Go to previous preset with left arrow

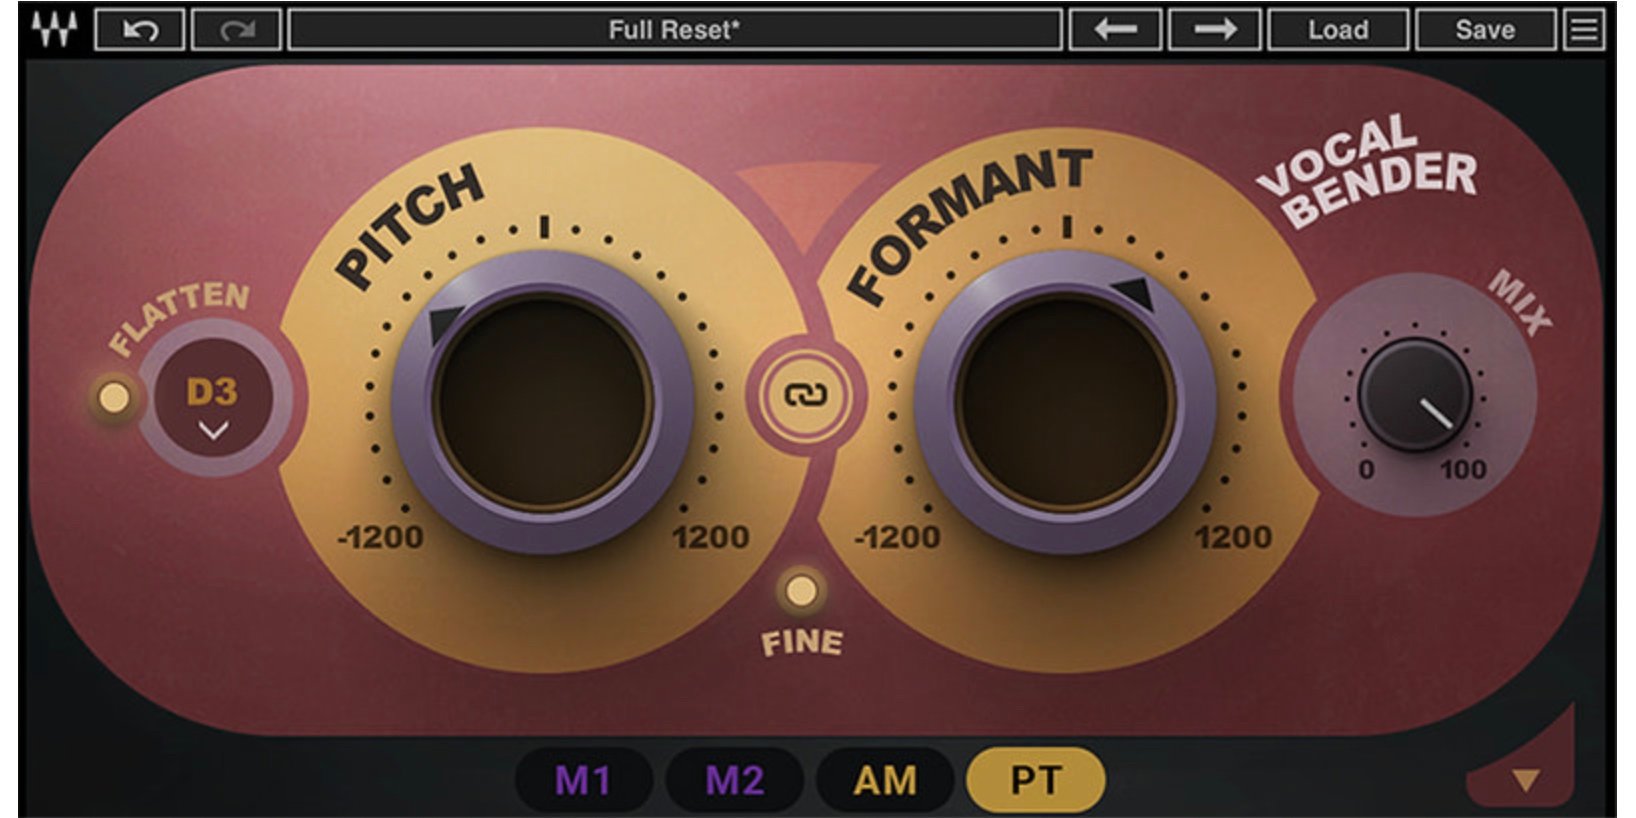pos(1115,30)
